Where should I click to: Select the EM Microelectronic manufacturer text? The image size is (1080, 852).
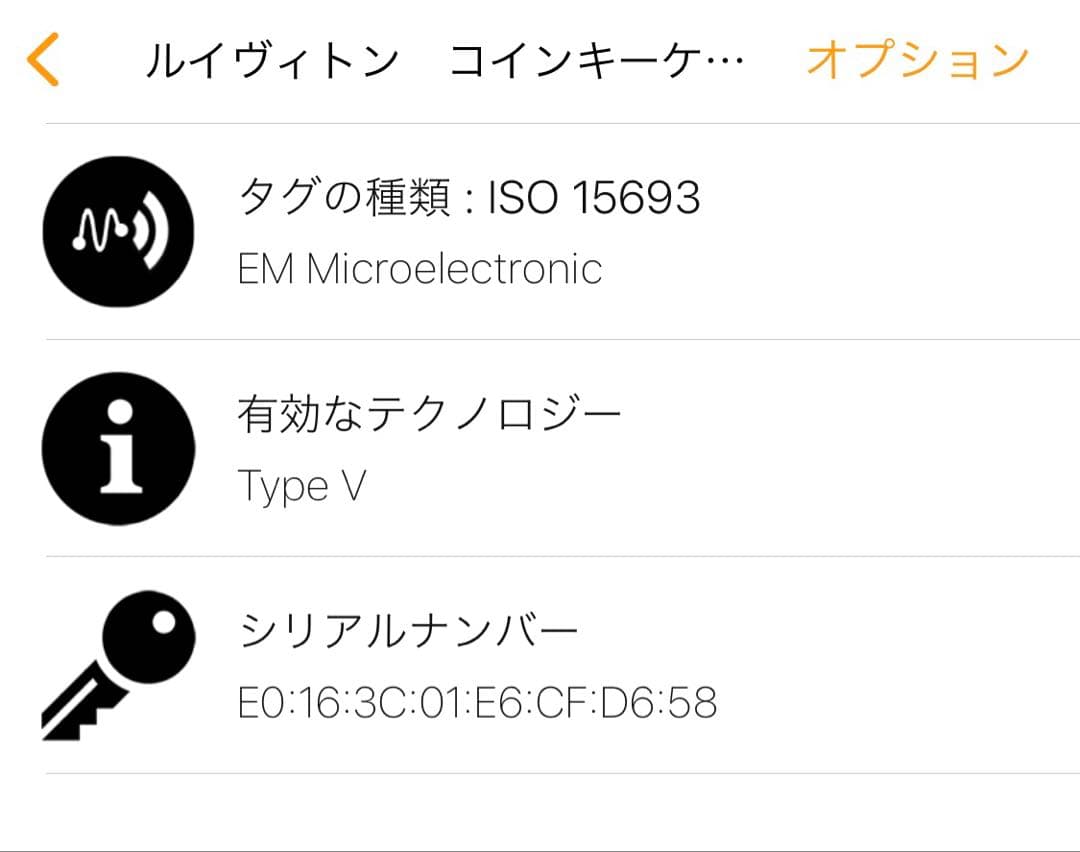(420, 269)
